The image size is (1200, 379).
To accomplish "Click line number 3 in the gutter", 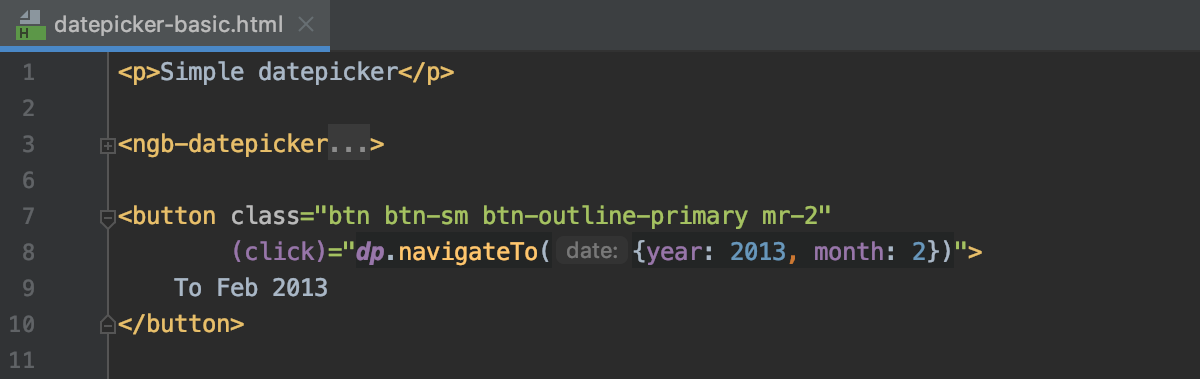I will pos(27,145).
